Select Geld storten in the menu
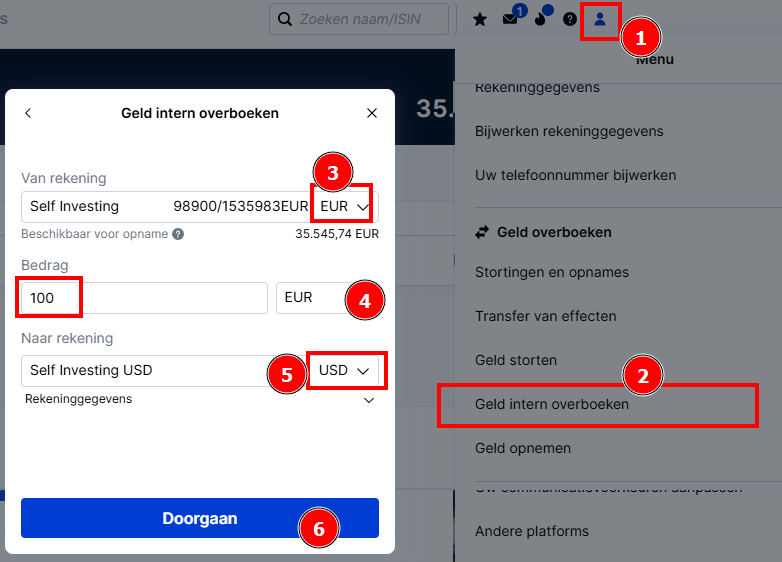This screenshot has width=782, height=562. coord(516,360)
